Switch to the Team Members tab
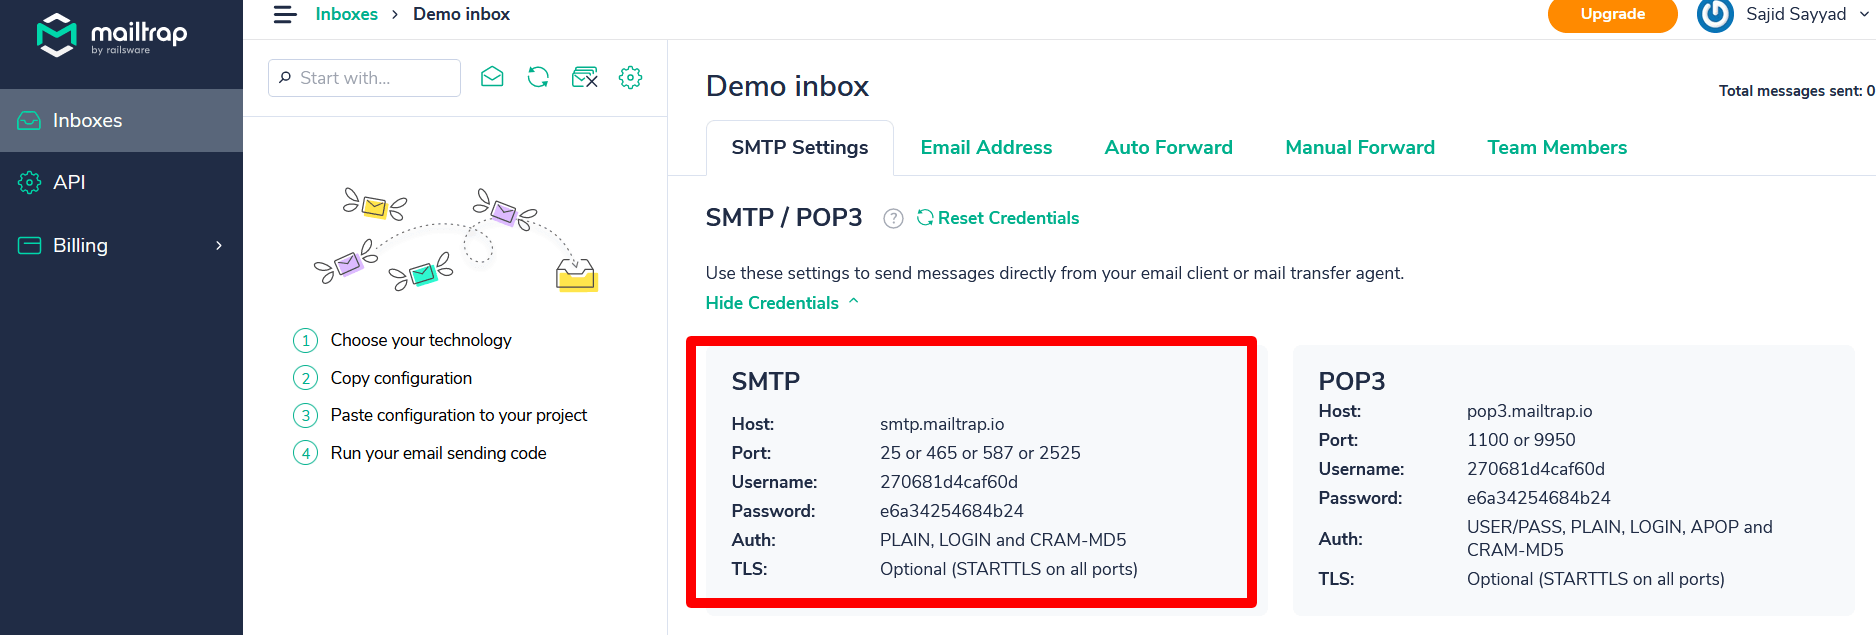The height and width of the screenshot is (635, 1876). point(1557,147)
